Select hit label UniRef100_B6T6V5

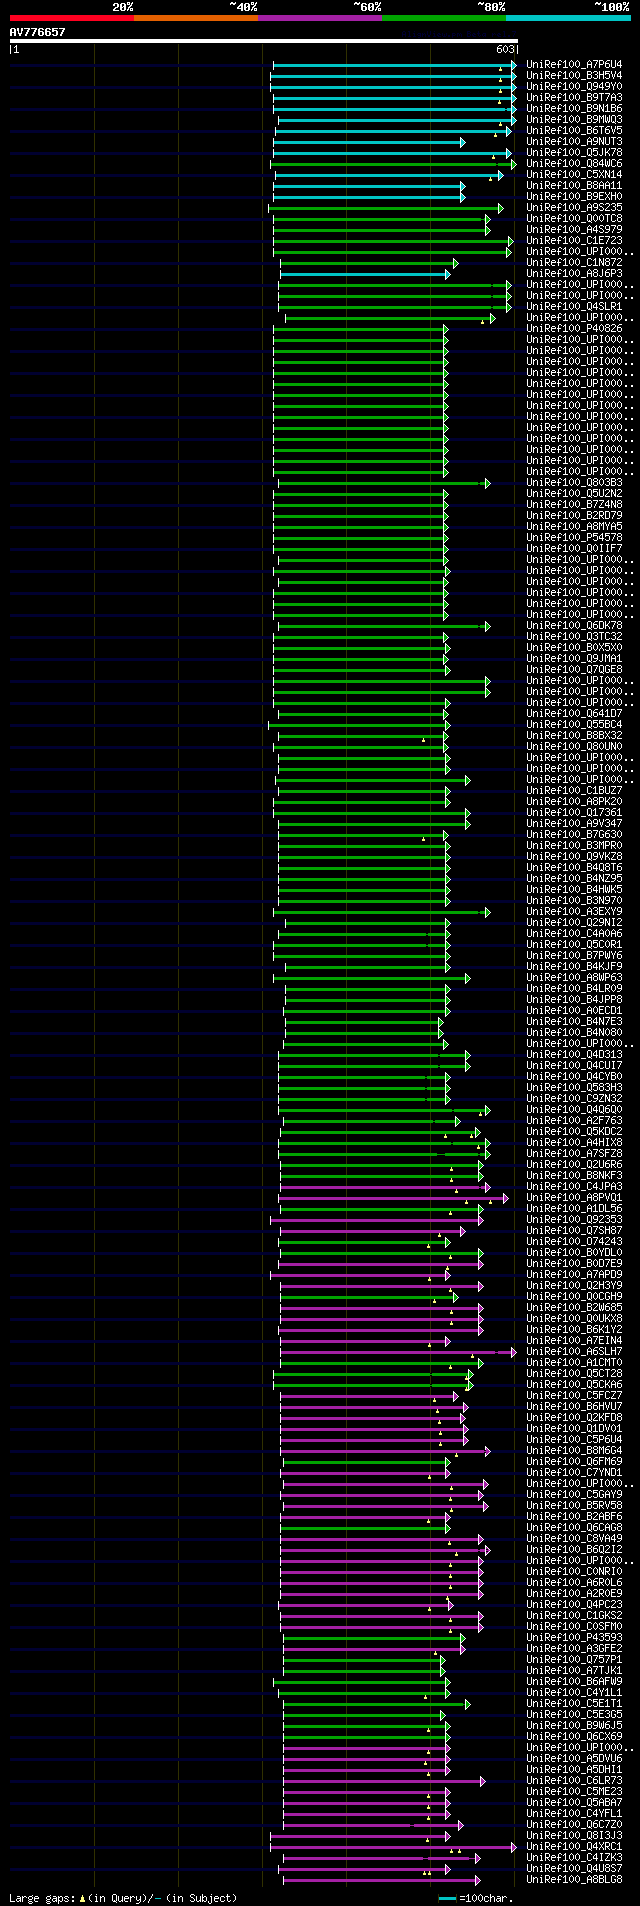click(x=574, y=130)
